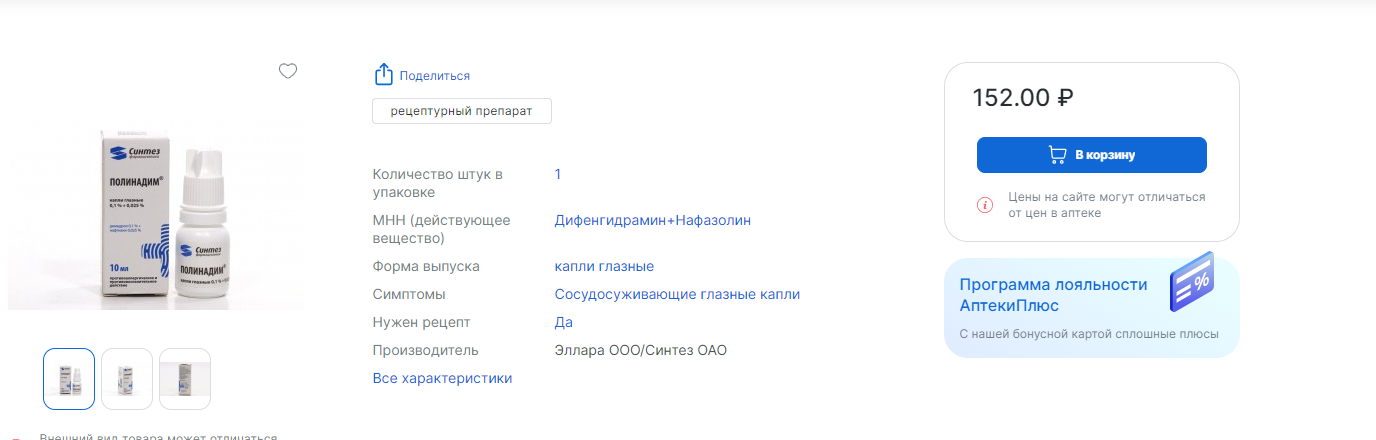The image size is (1376, 440).
Task: Click the Количество штук в упаковке label
Action: (438, 183)
